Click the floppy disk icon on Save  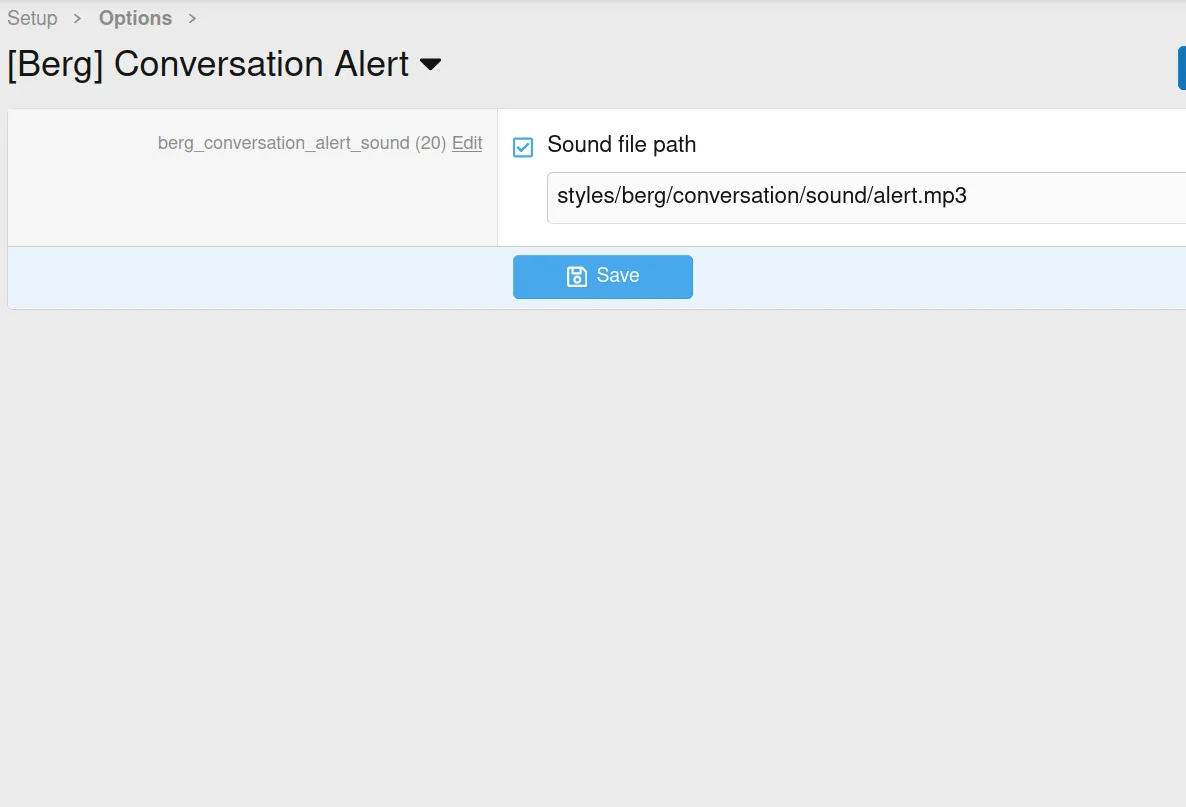[576, 277]
